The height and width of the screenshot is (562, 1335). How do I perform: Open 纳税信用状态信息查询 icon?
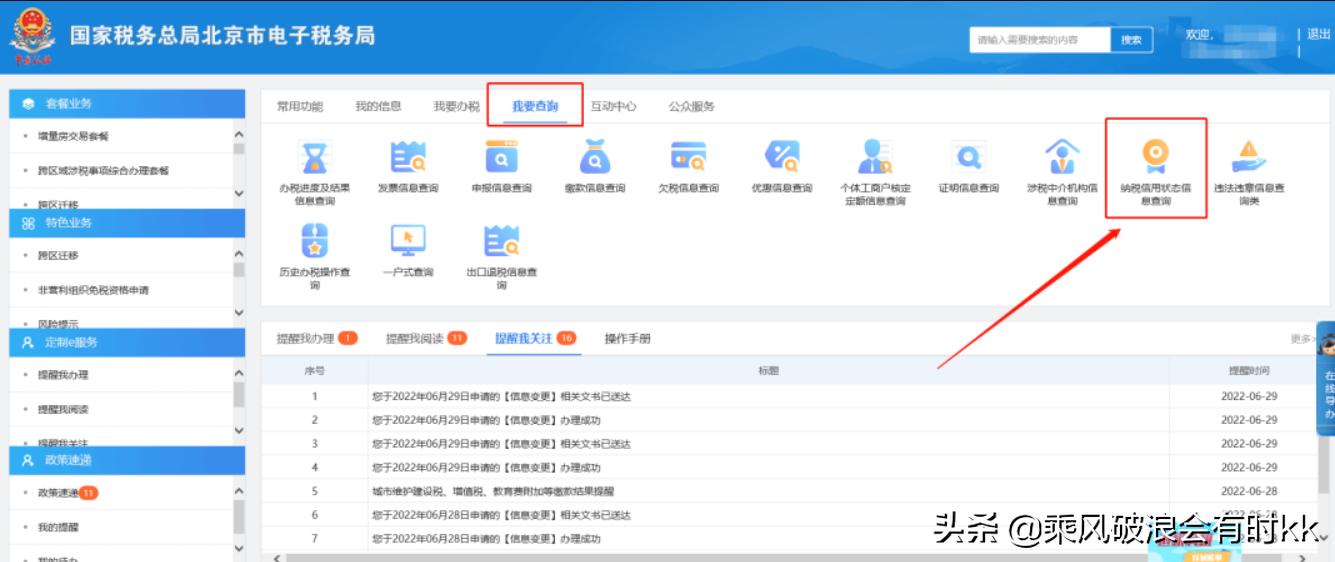click(1155, 156)
